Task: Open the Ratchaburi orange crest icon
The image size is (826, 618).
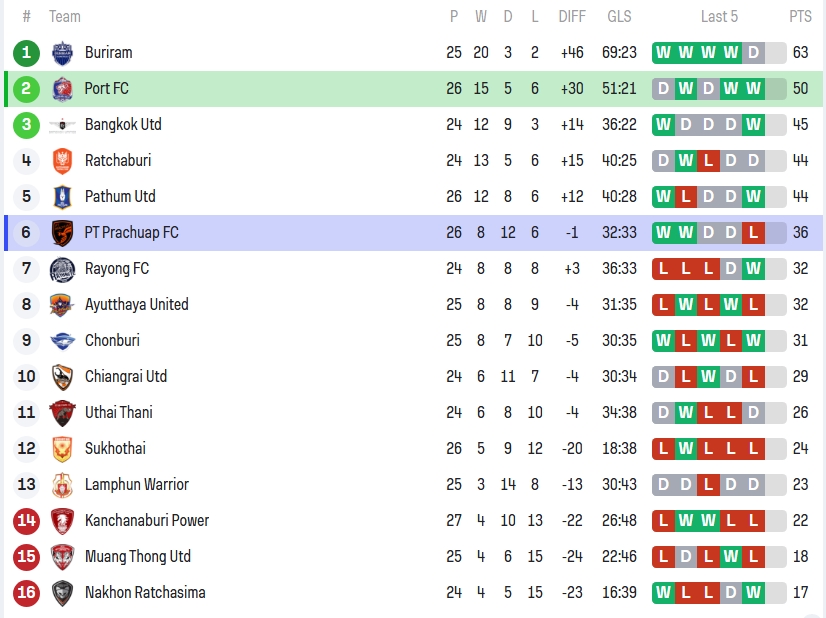Action: 62,161
